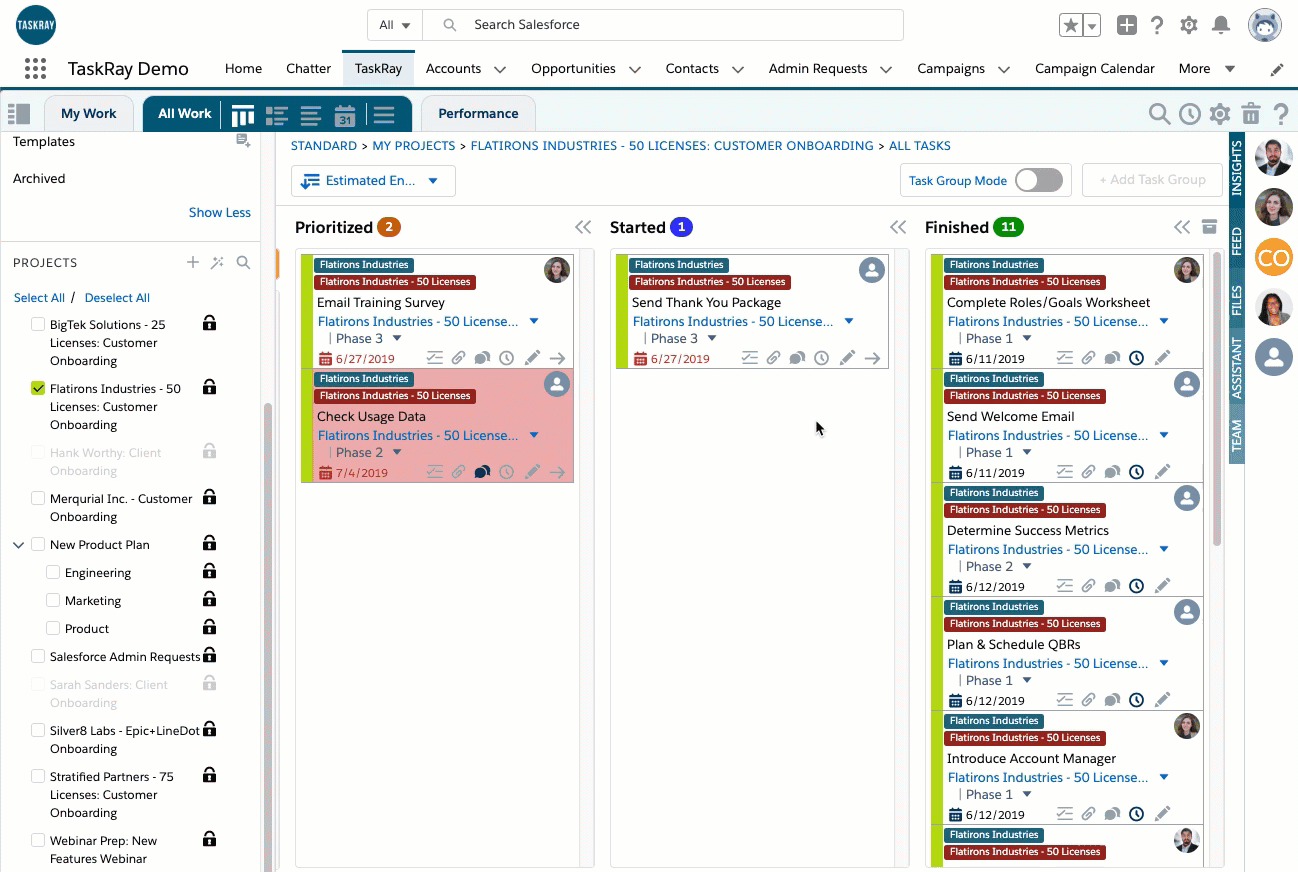Click Deselect All projects link
The image size is (1298, 872).
pos(117,298)
